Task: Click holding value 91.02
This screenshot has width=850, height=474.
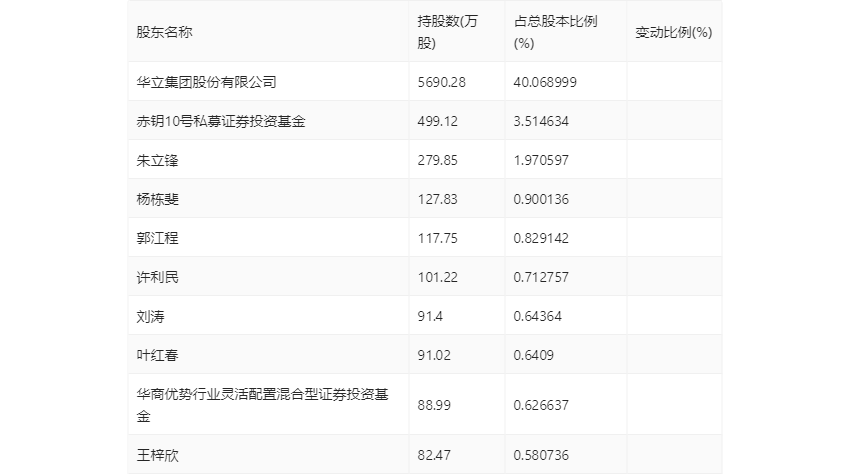Action: pyautogui.click(x=434, y=355)
